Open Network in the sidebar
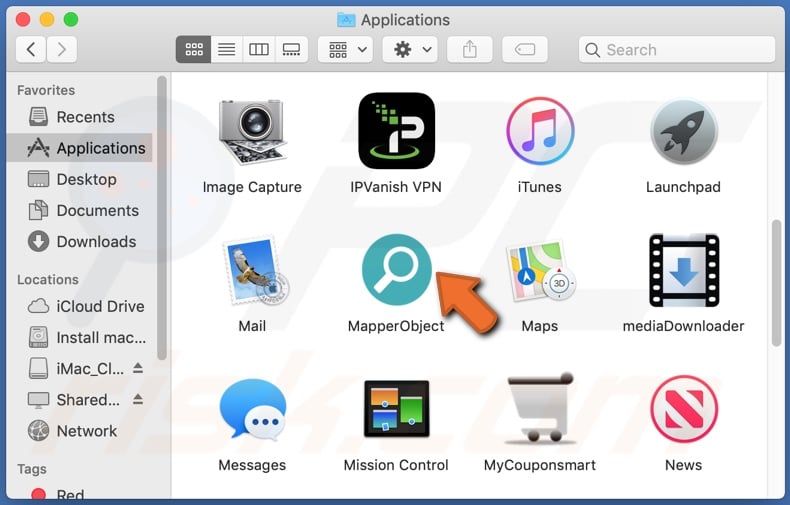 coord(81,431)
